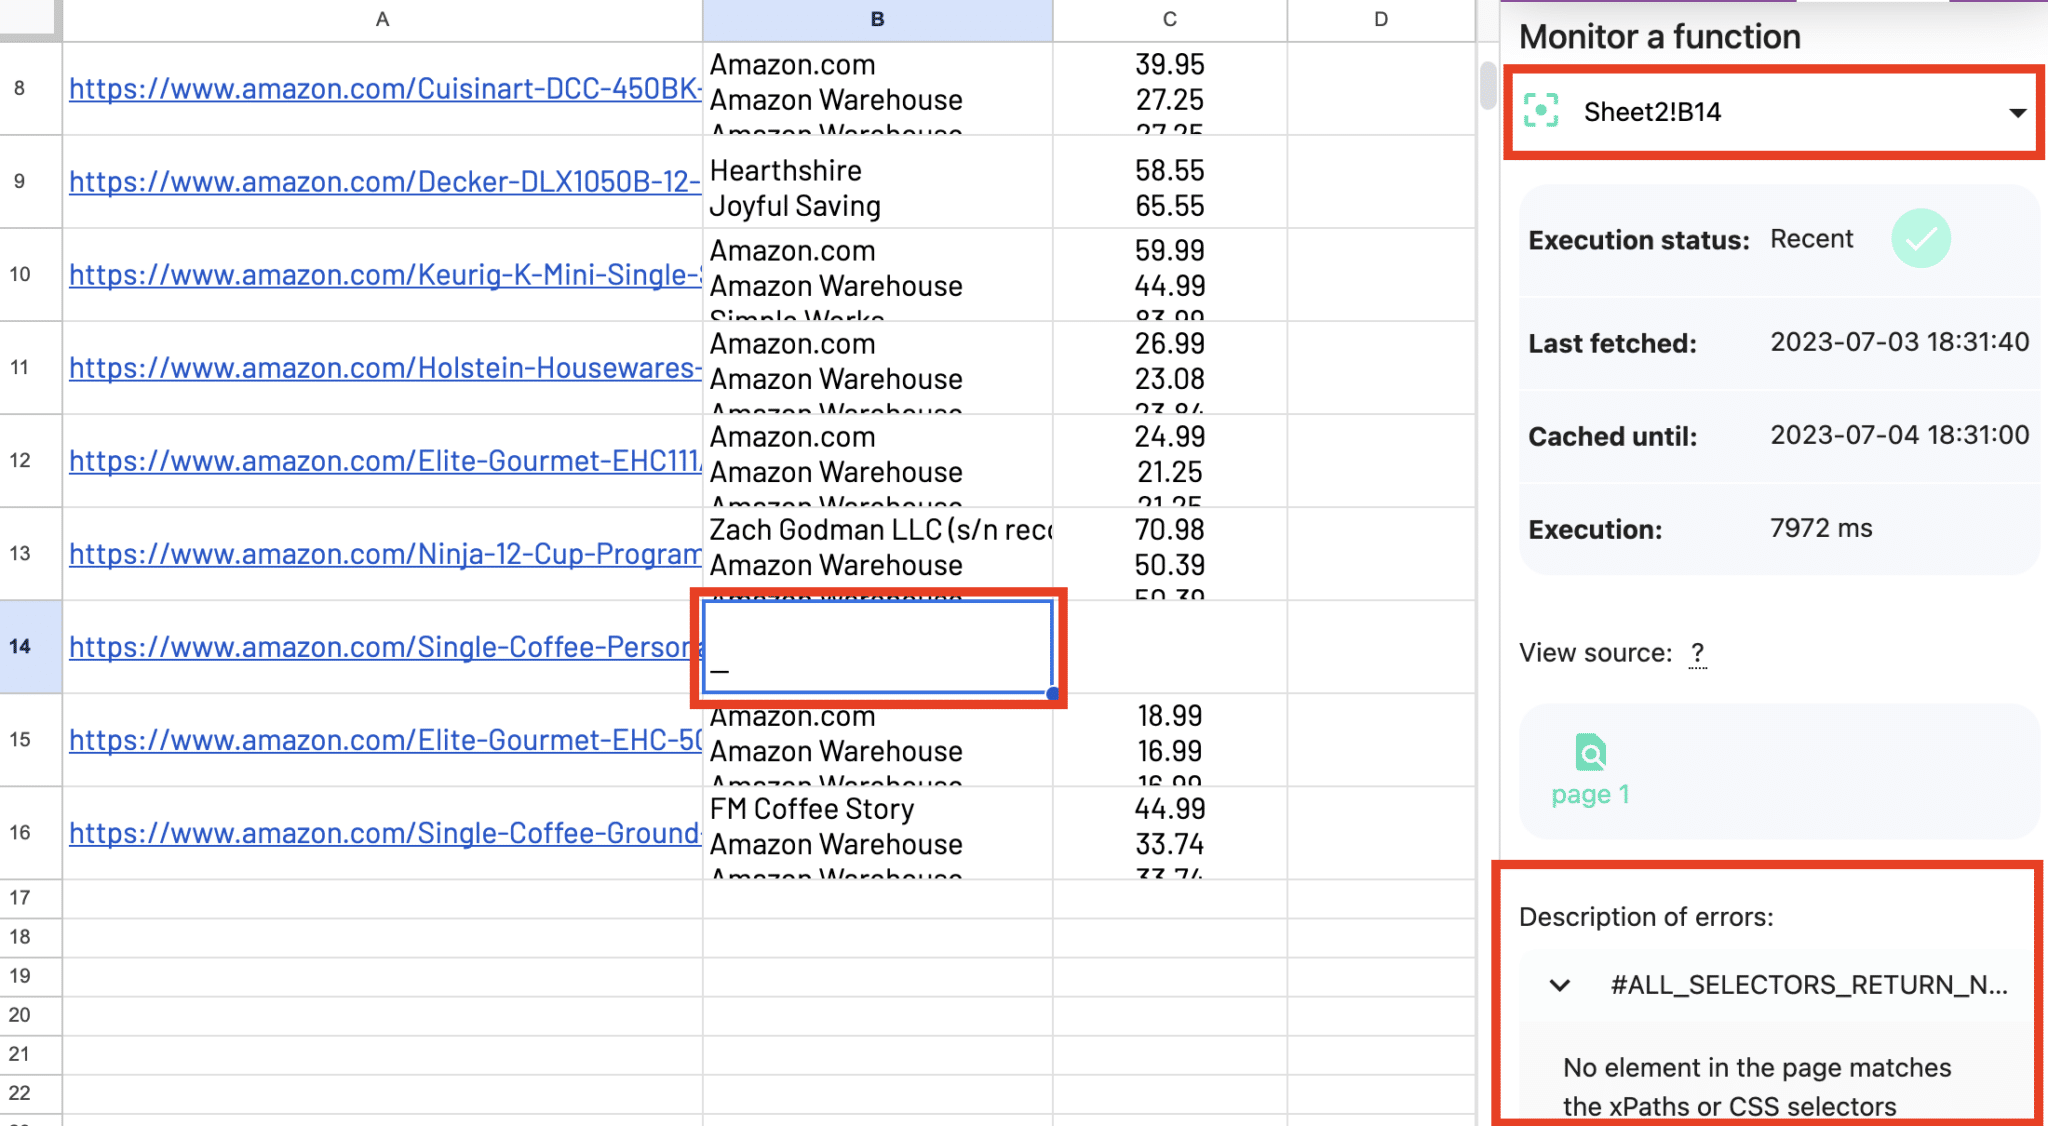This screenshot has height=1126, width=2048.
Task: Open the Decker-DLX1050B-12 Amazon link
Action: coord(385,181)
